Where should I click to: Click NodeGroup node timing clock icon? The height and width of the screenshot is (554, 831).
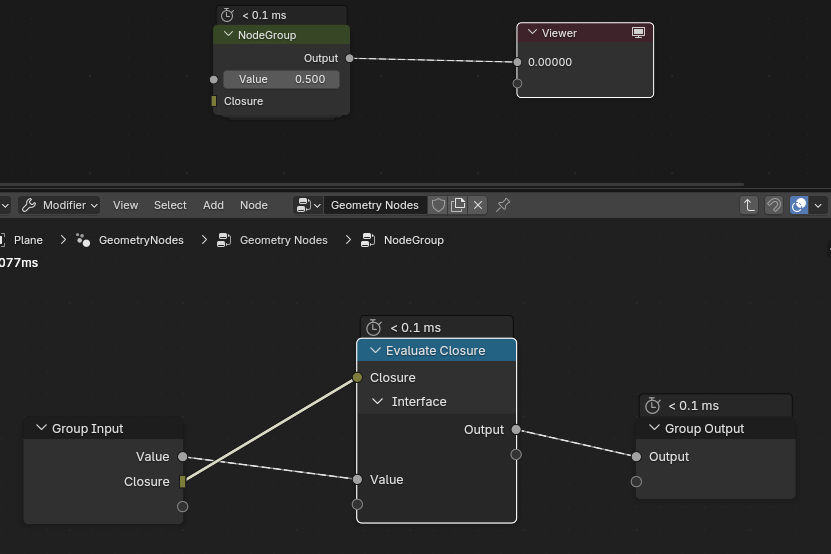227,15
